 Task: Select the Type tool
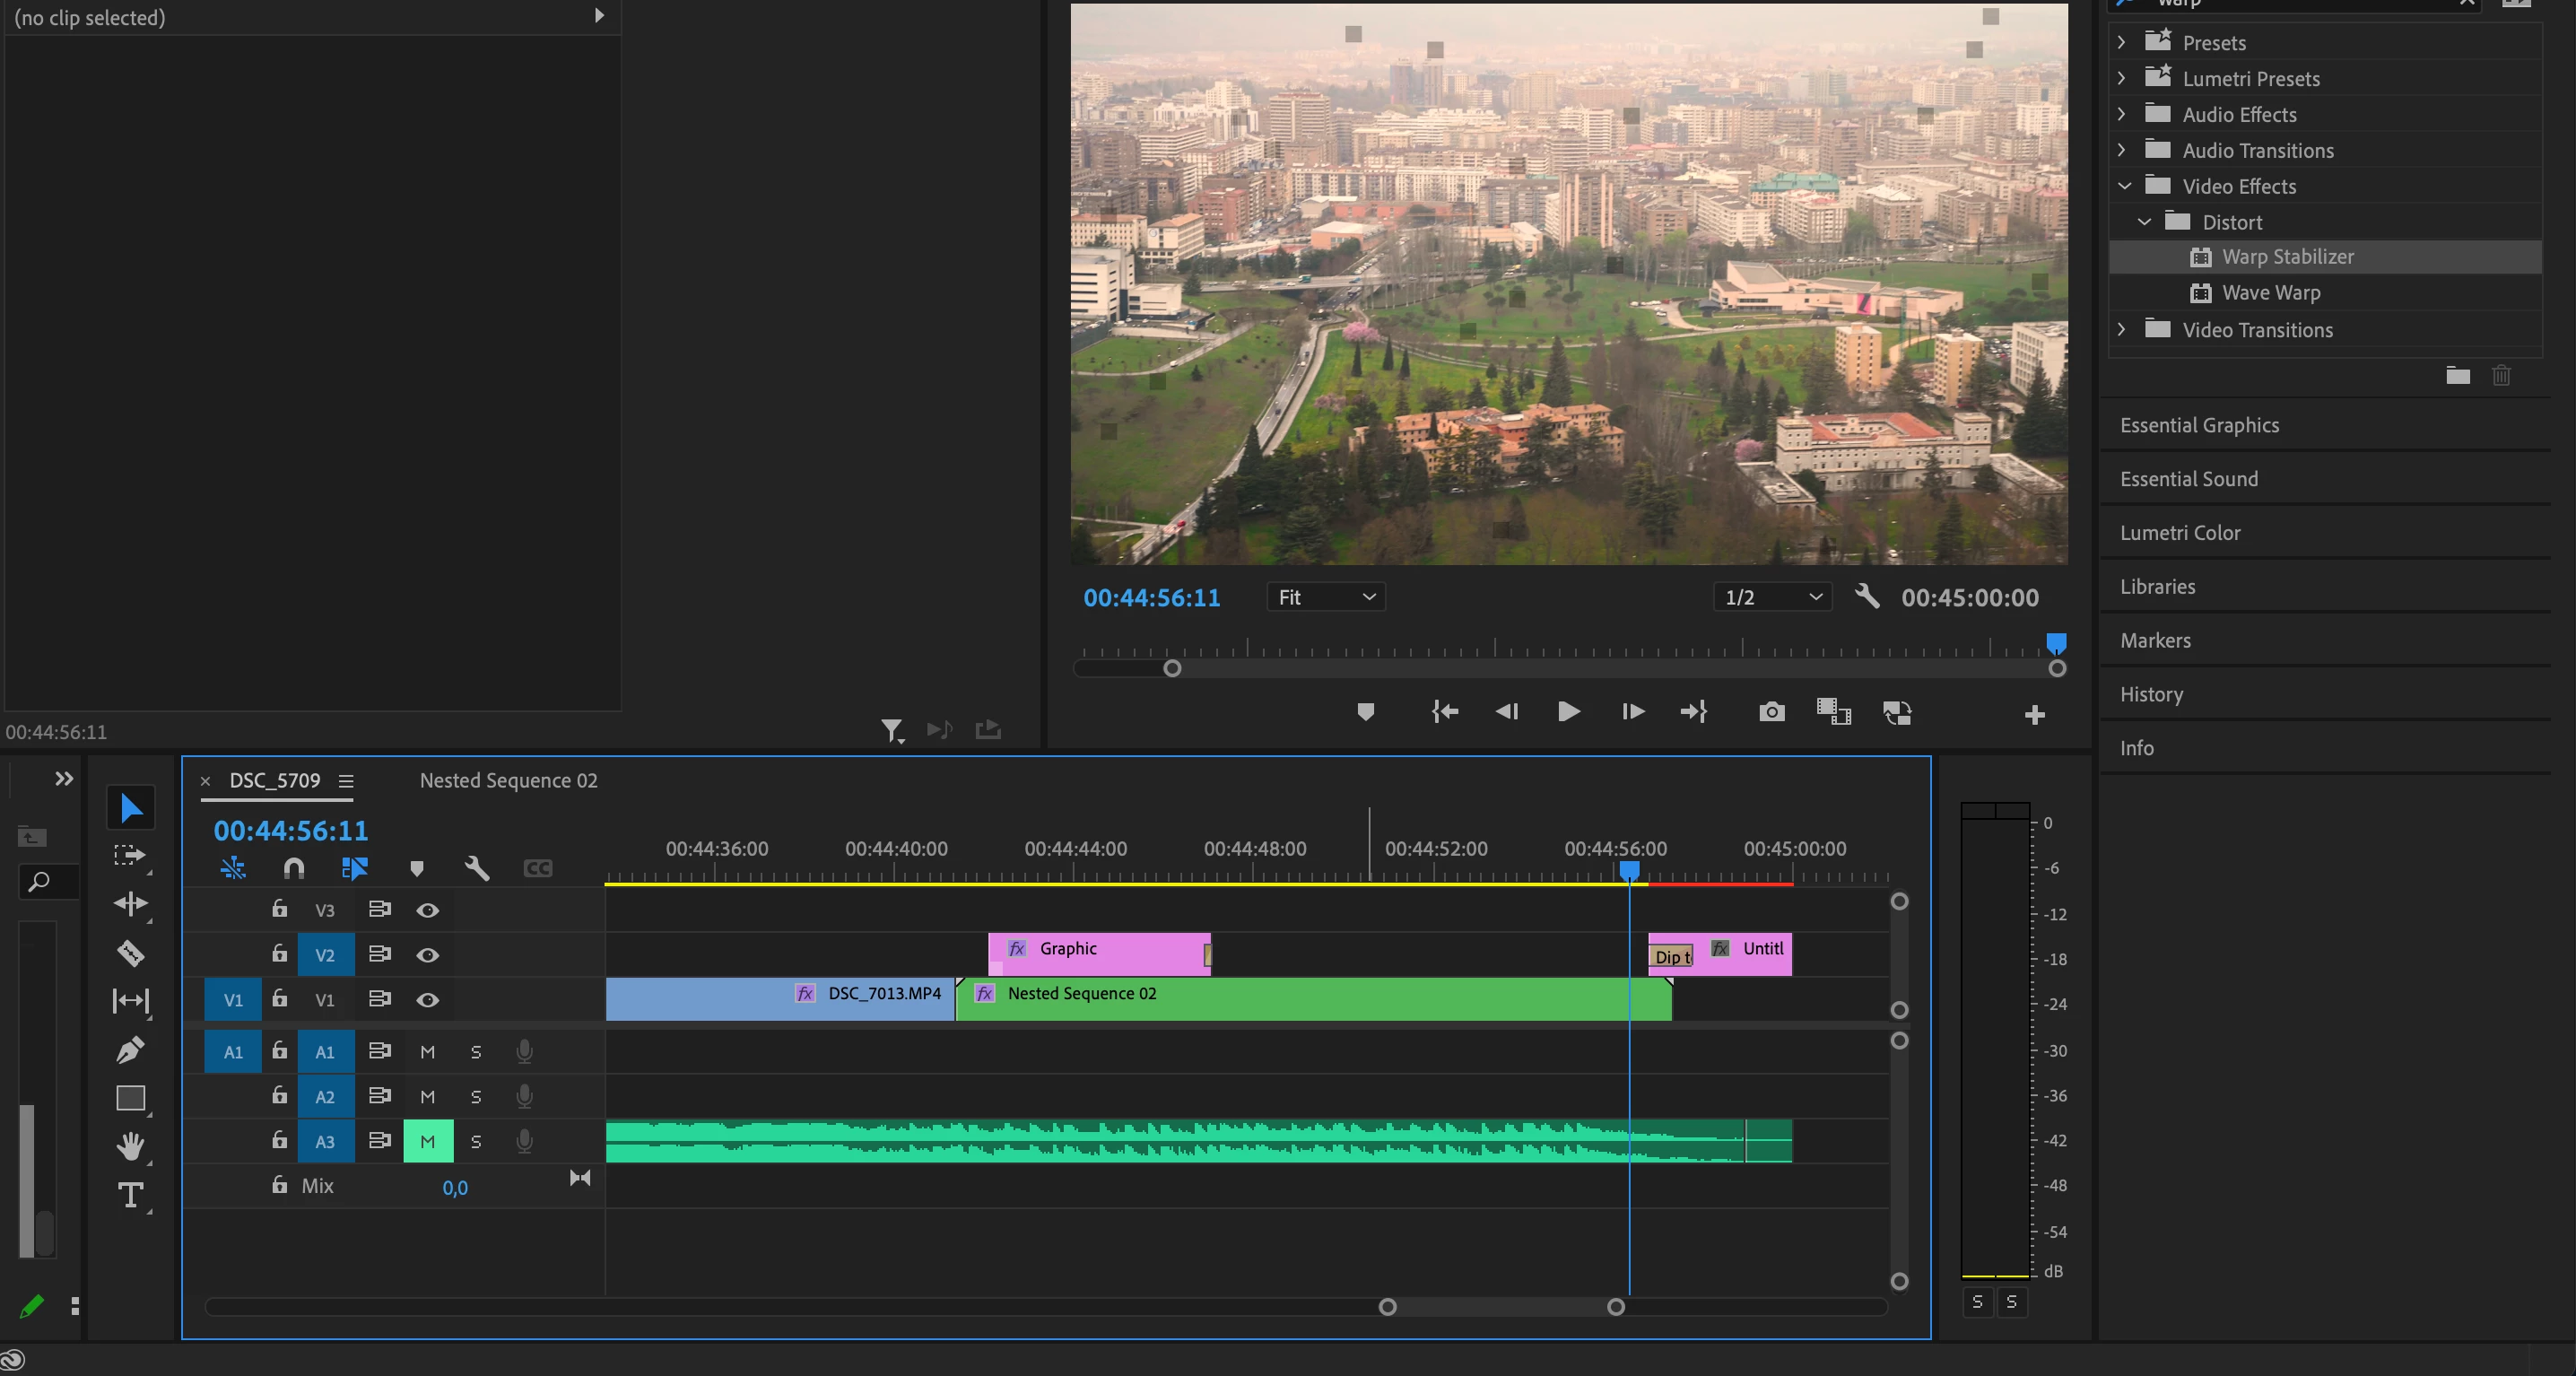(130, 1194)
